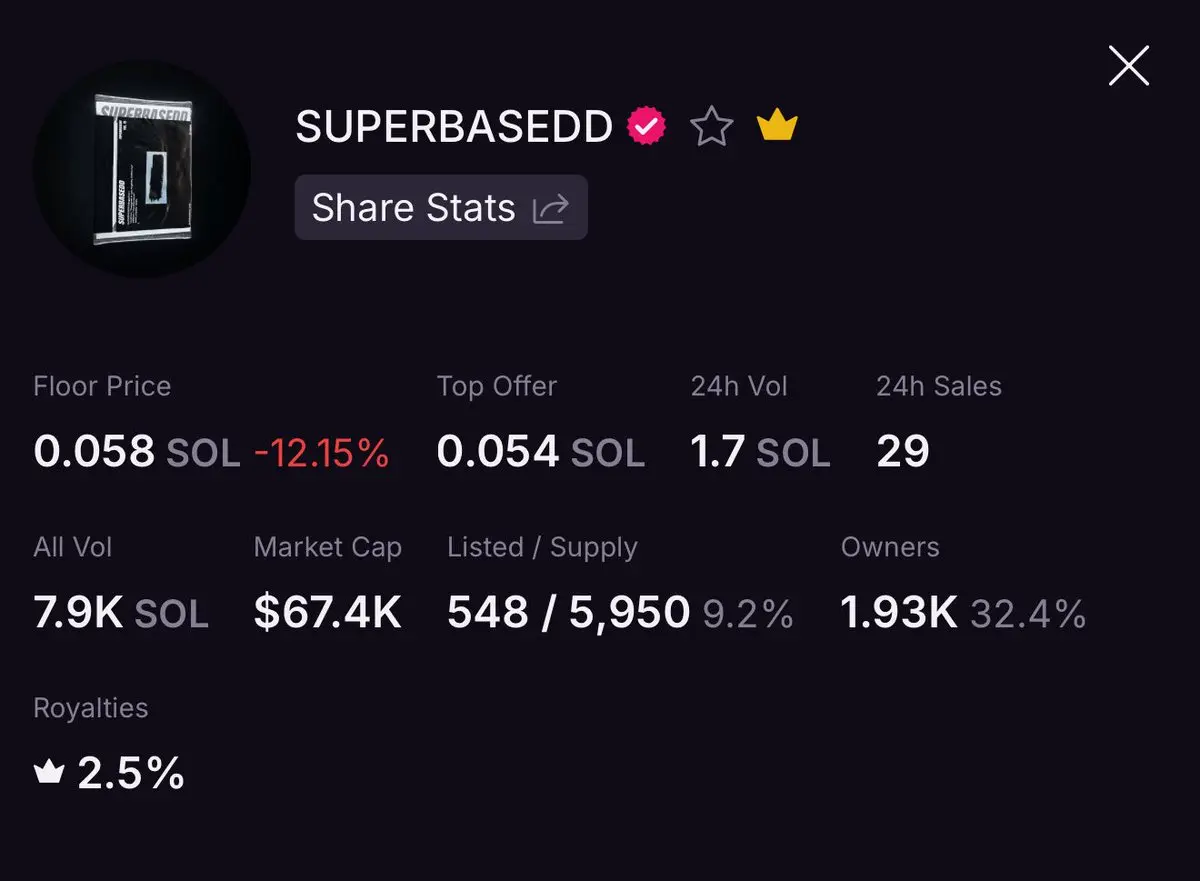1200x881 pixels.
Task: Click the 1.93K owners count
Action: [x=899, y=613]
